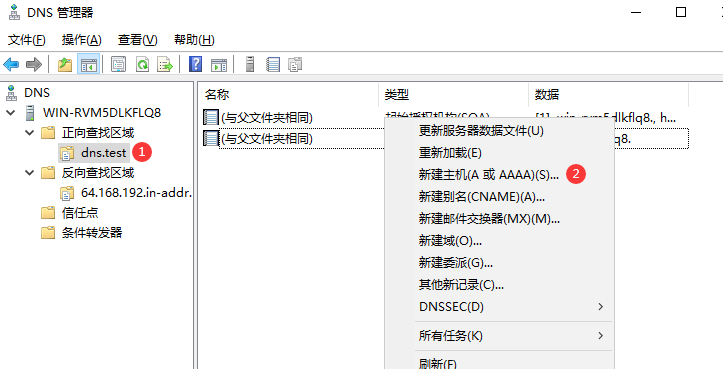Click the New record notepad toolbar icon
The height and width of the screenshot is (369, 723).
(273, 65)
